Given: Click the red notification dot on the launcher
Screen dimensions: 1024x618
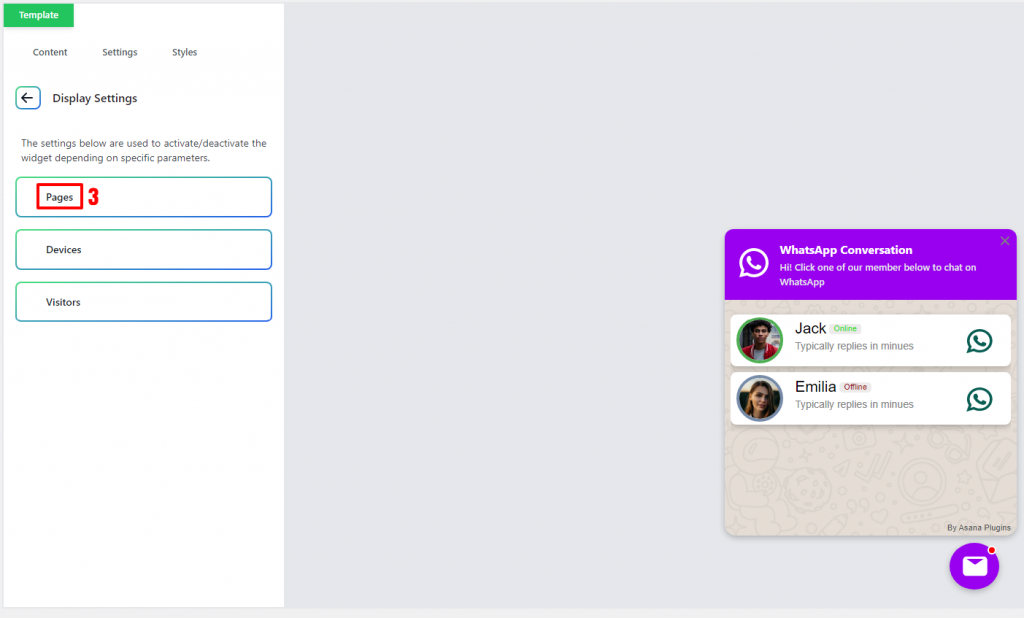Looking at the screenshot, I should [991, 549].
